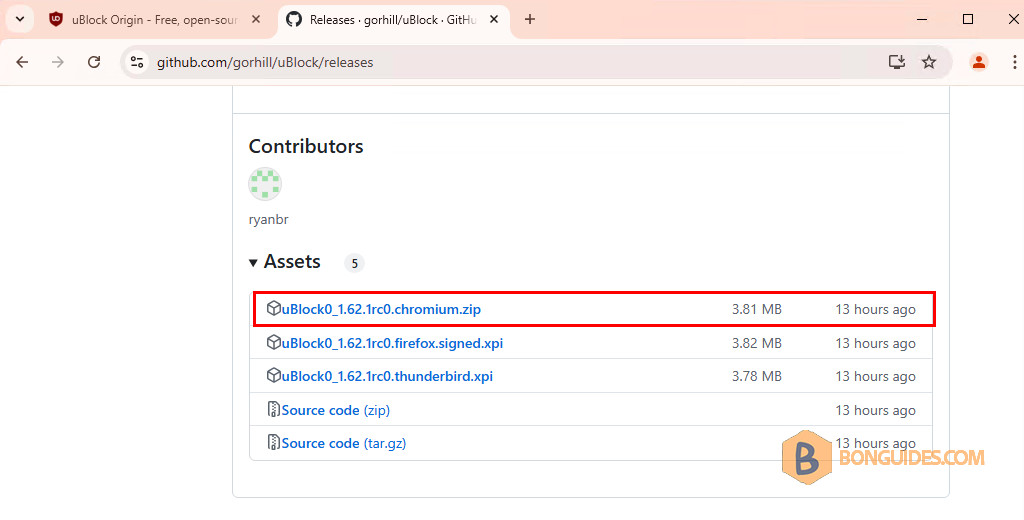Close the uBlock Origin tab
1024x520 pixels.
[x=256, y=20]
